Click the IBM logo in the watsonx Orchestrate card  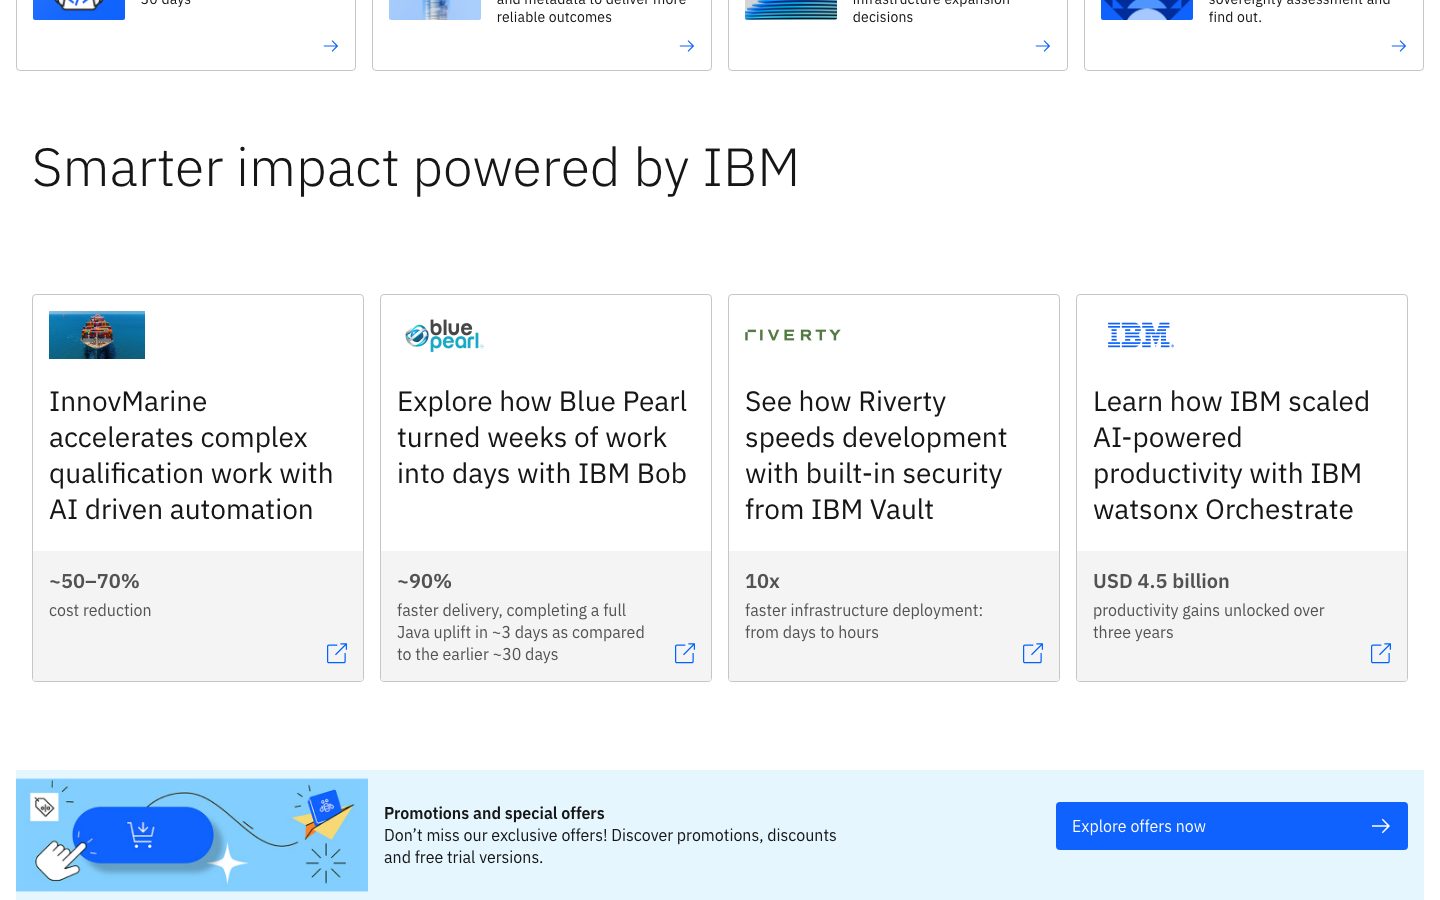pyautogui.click(x=1140, y=335)
